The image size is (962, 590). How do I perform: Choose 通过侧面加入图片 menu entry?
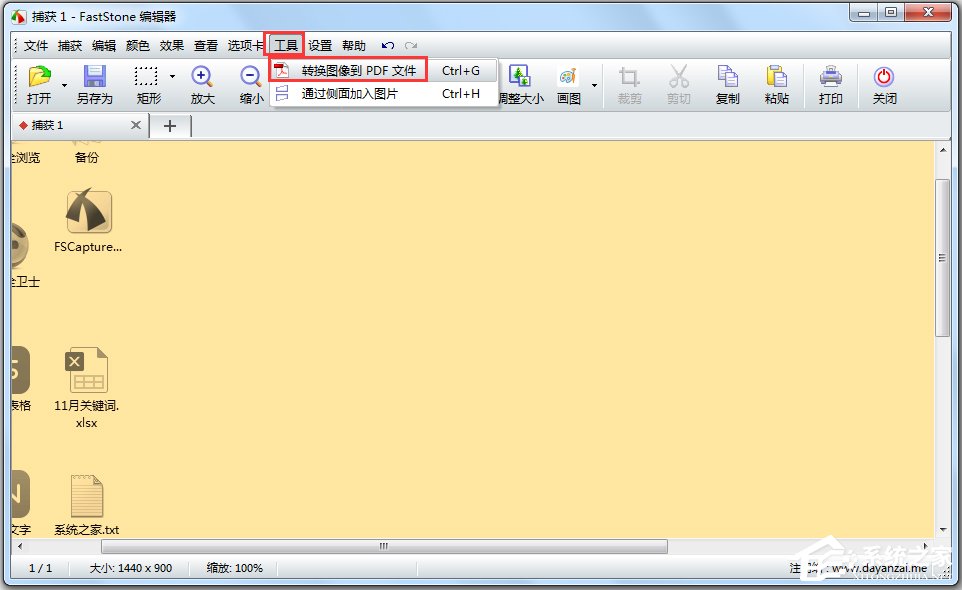coord(383,93)
